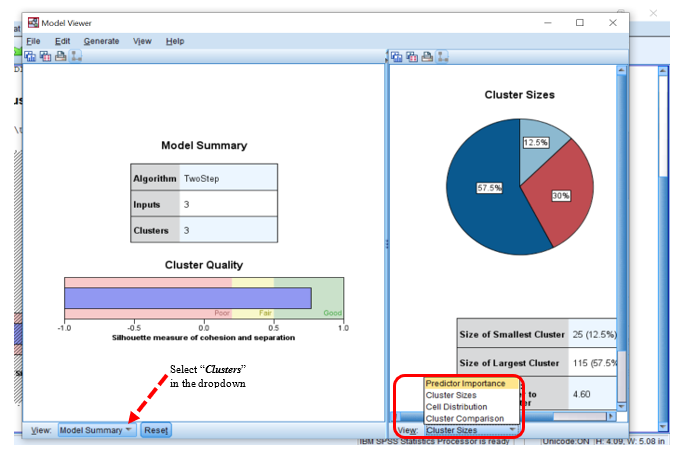Click the Clusters value 3 cell
Viewport: 684px width, 459px height.
(x=228, y=230)
